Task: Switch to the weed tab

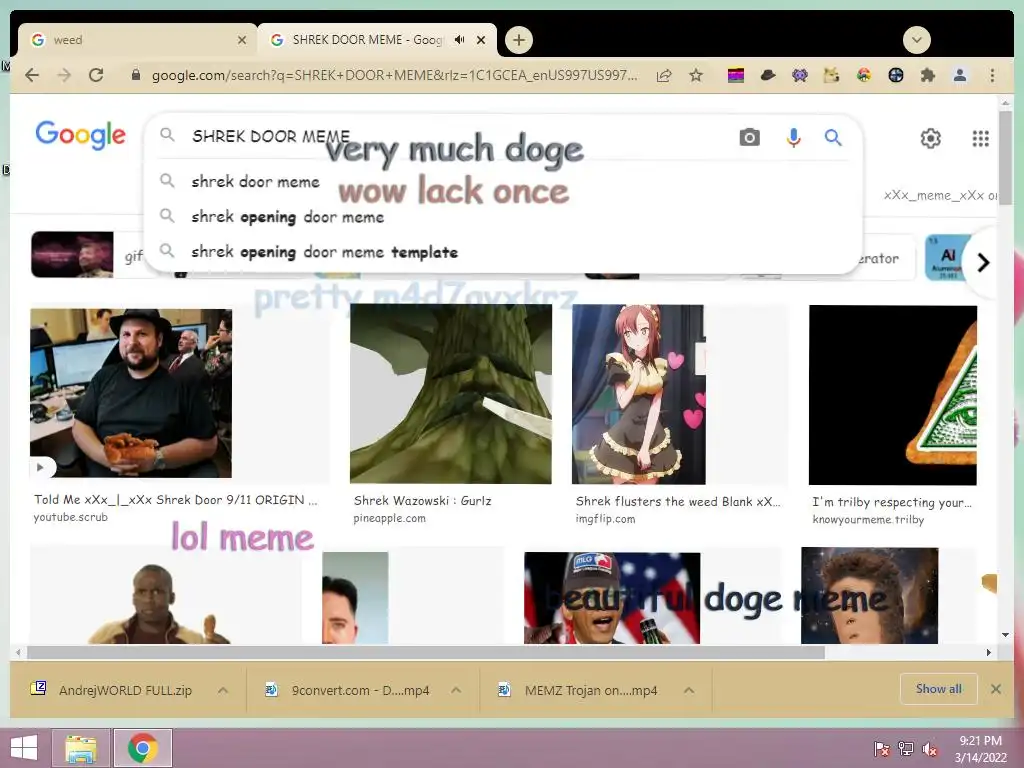Action: click(136, 40)
